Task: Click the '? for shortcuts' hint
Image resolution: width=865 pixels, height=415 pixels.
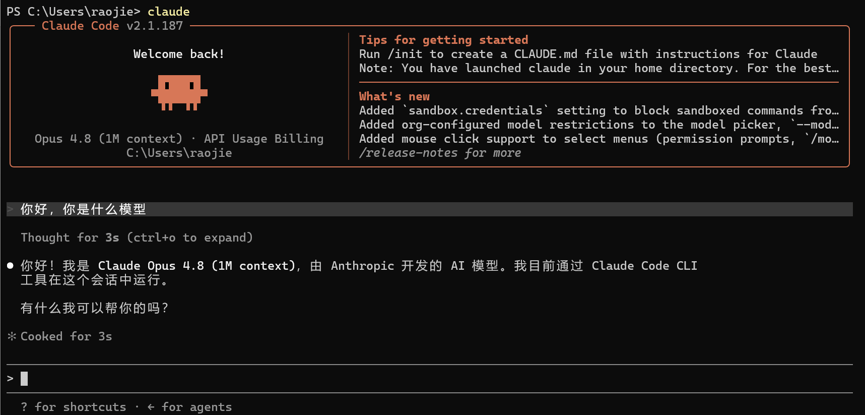Action: click(73, 407)
